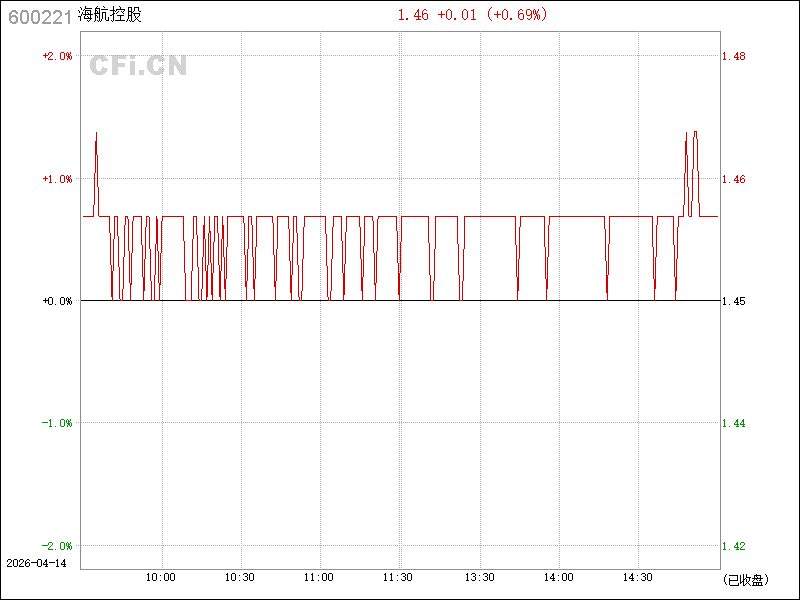Click the -1.0% left axis label
Viewport: 800px width, 600px height.
(57, 423)
